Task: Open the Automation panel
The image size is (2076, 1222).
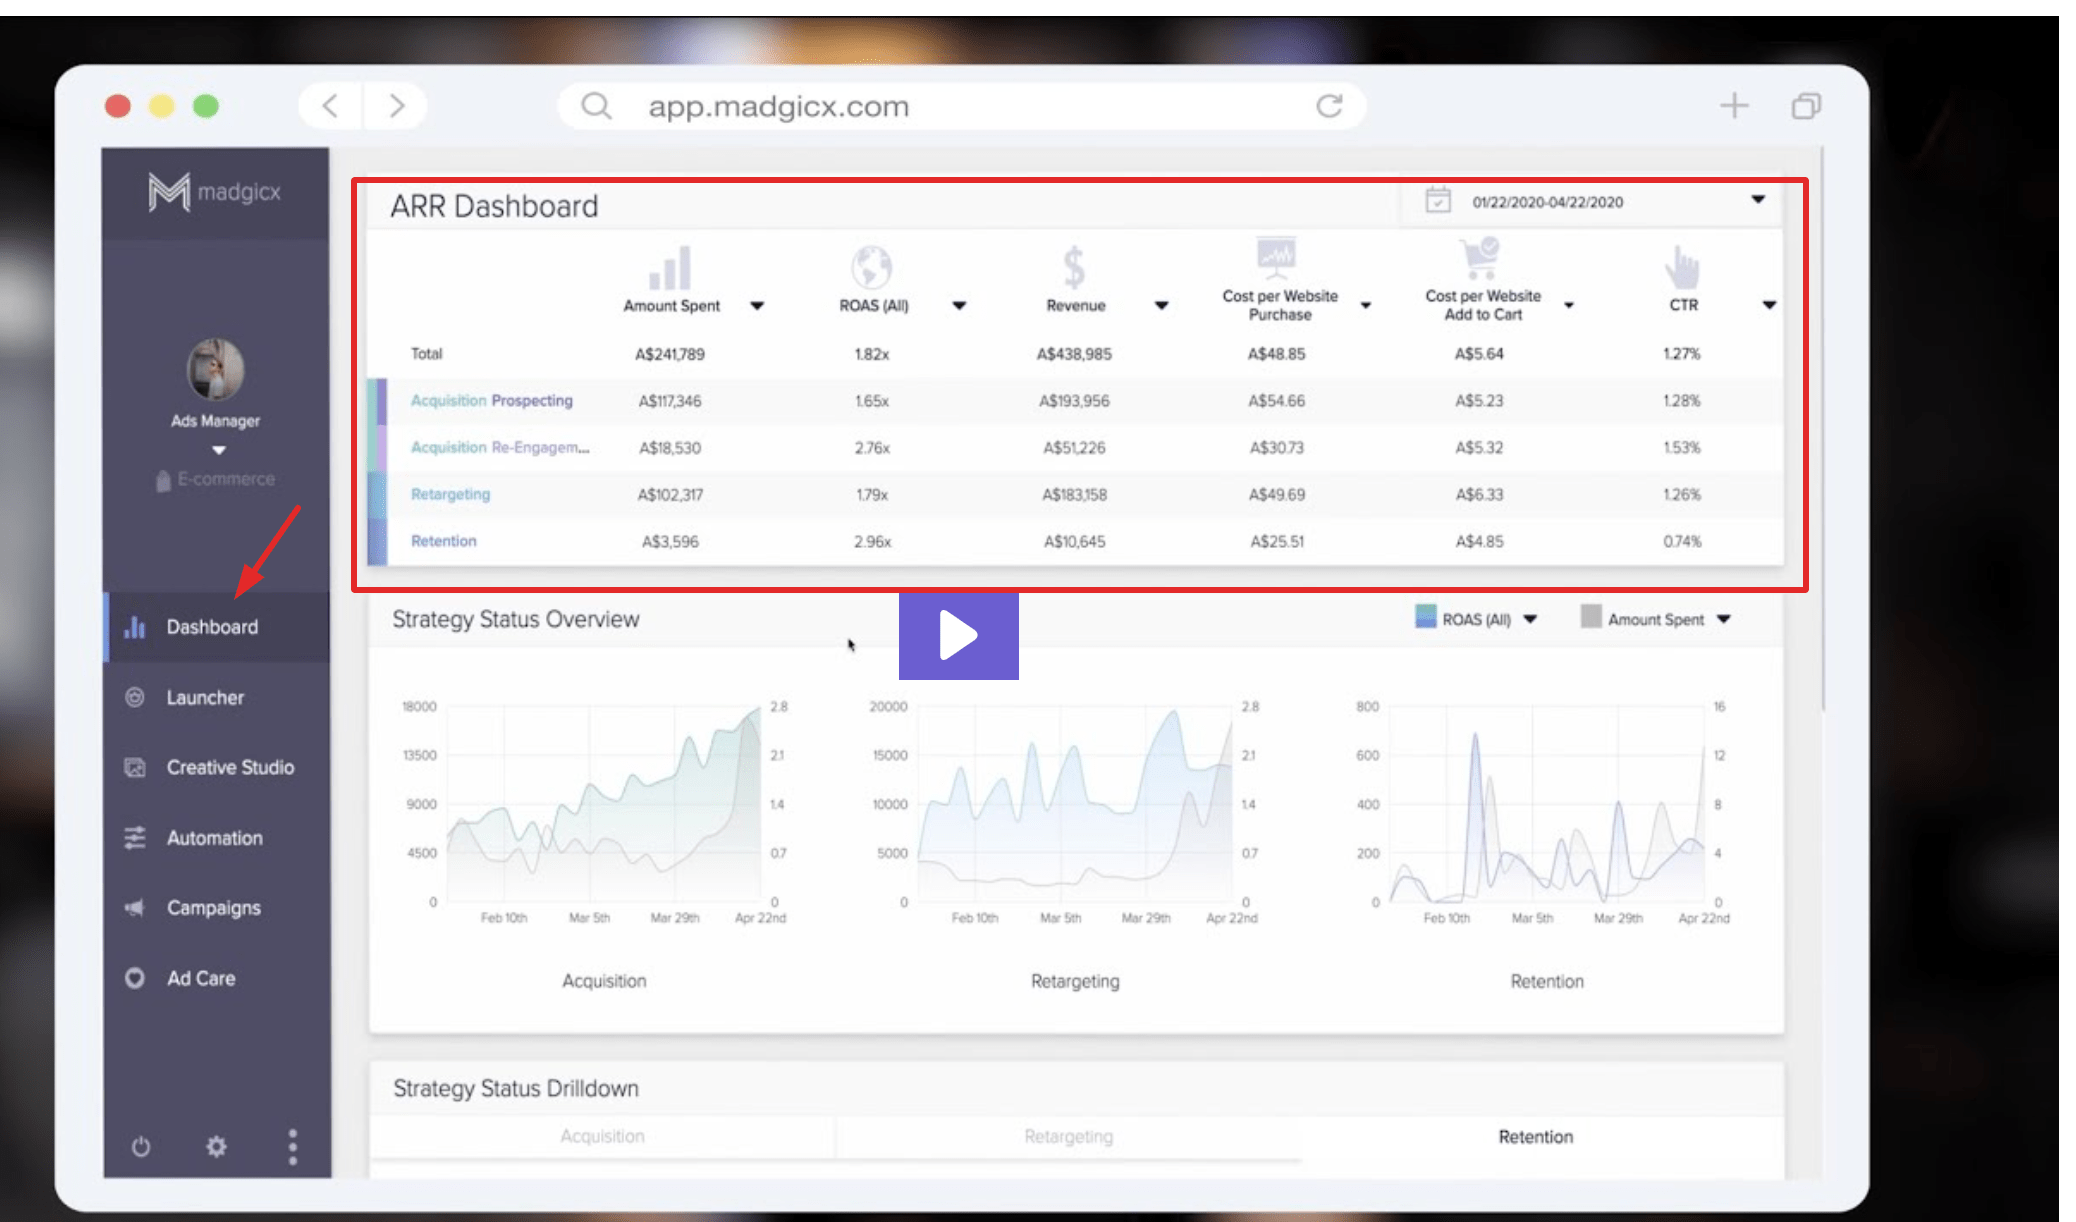Action: [135, 838]
